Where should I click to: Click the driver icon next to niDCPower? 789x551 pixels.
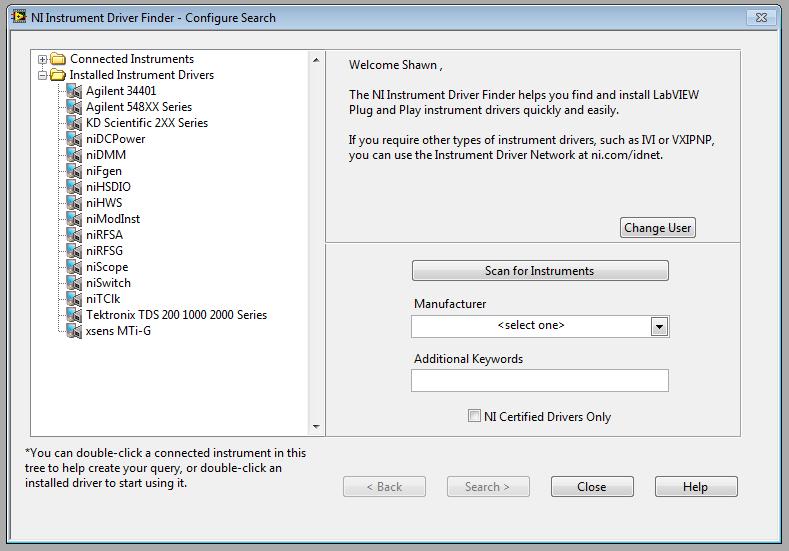pos(73,139)
